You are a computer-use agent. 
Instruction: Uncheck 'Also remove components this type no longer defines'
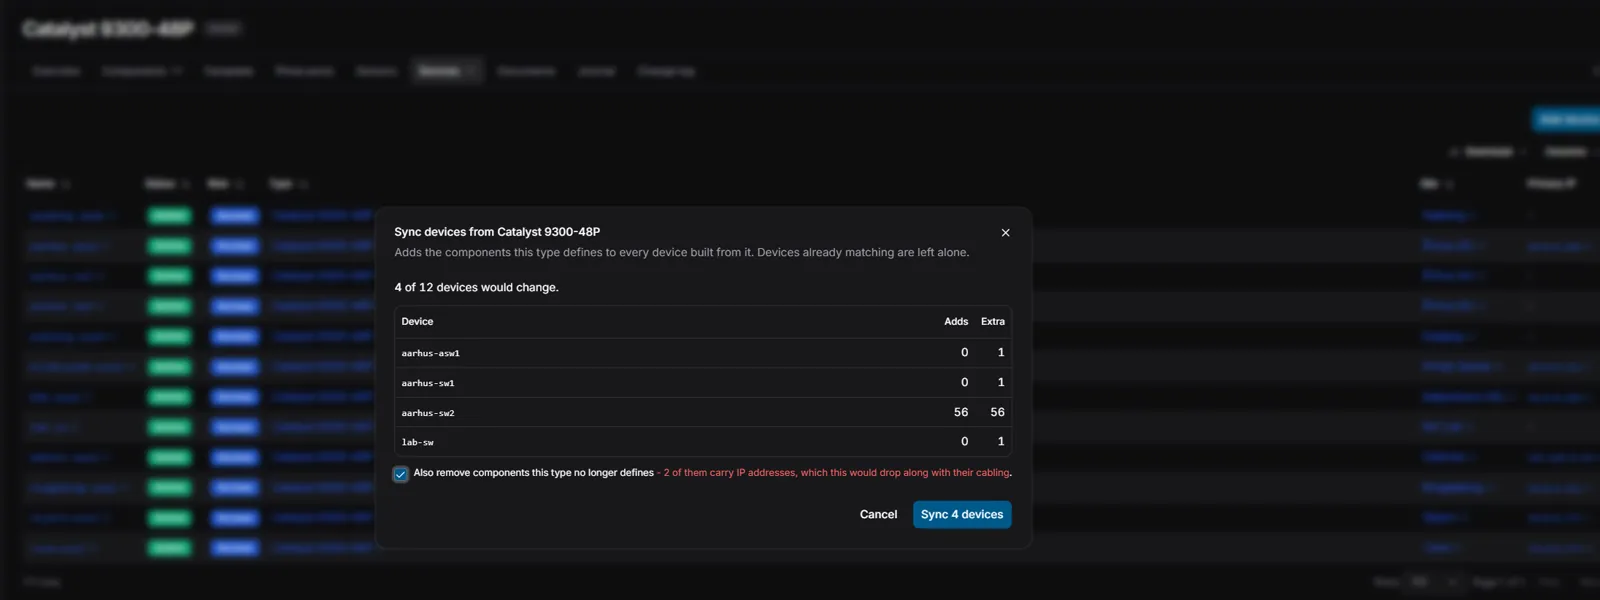point(401,474)
